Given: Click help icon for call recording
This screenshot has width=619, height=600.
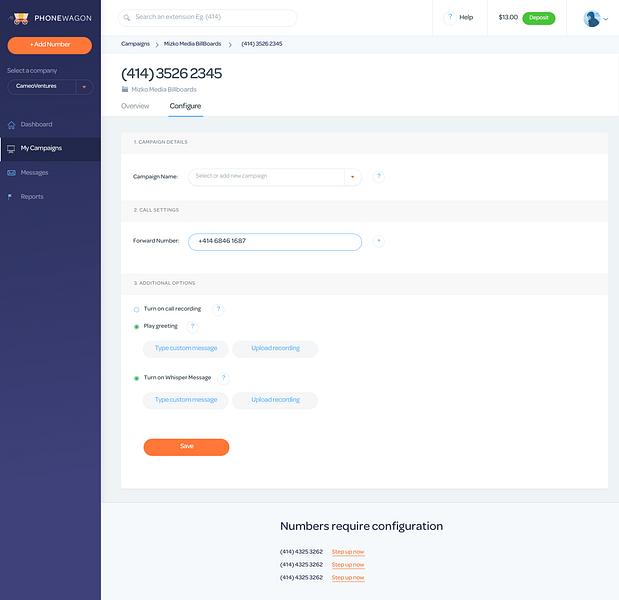Looking at the screenshot, I should click(218, 309).
